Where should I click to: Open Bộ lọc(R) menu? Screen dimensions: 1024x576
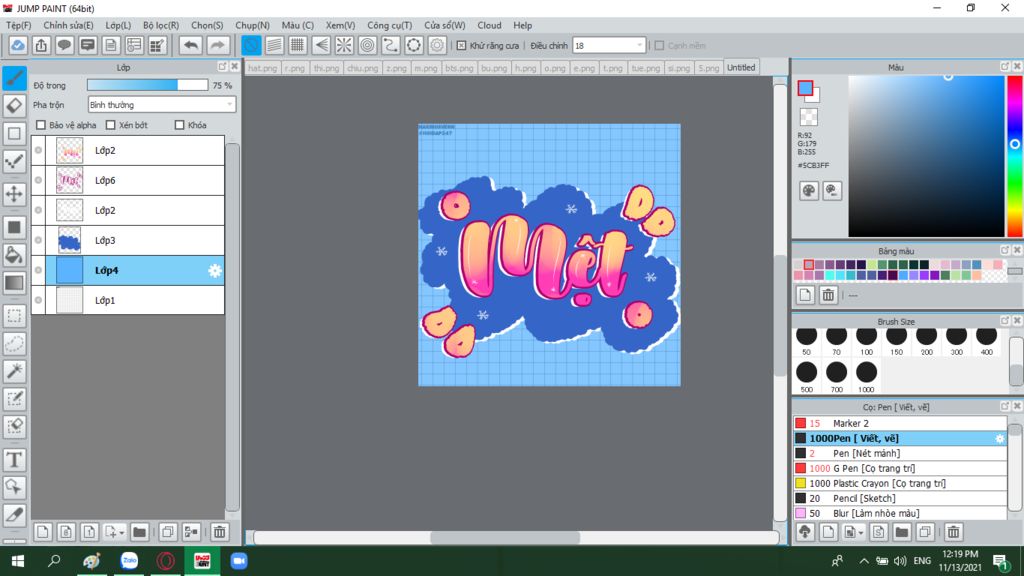pyautogui.click(x=161, y=25)
